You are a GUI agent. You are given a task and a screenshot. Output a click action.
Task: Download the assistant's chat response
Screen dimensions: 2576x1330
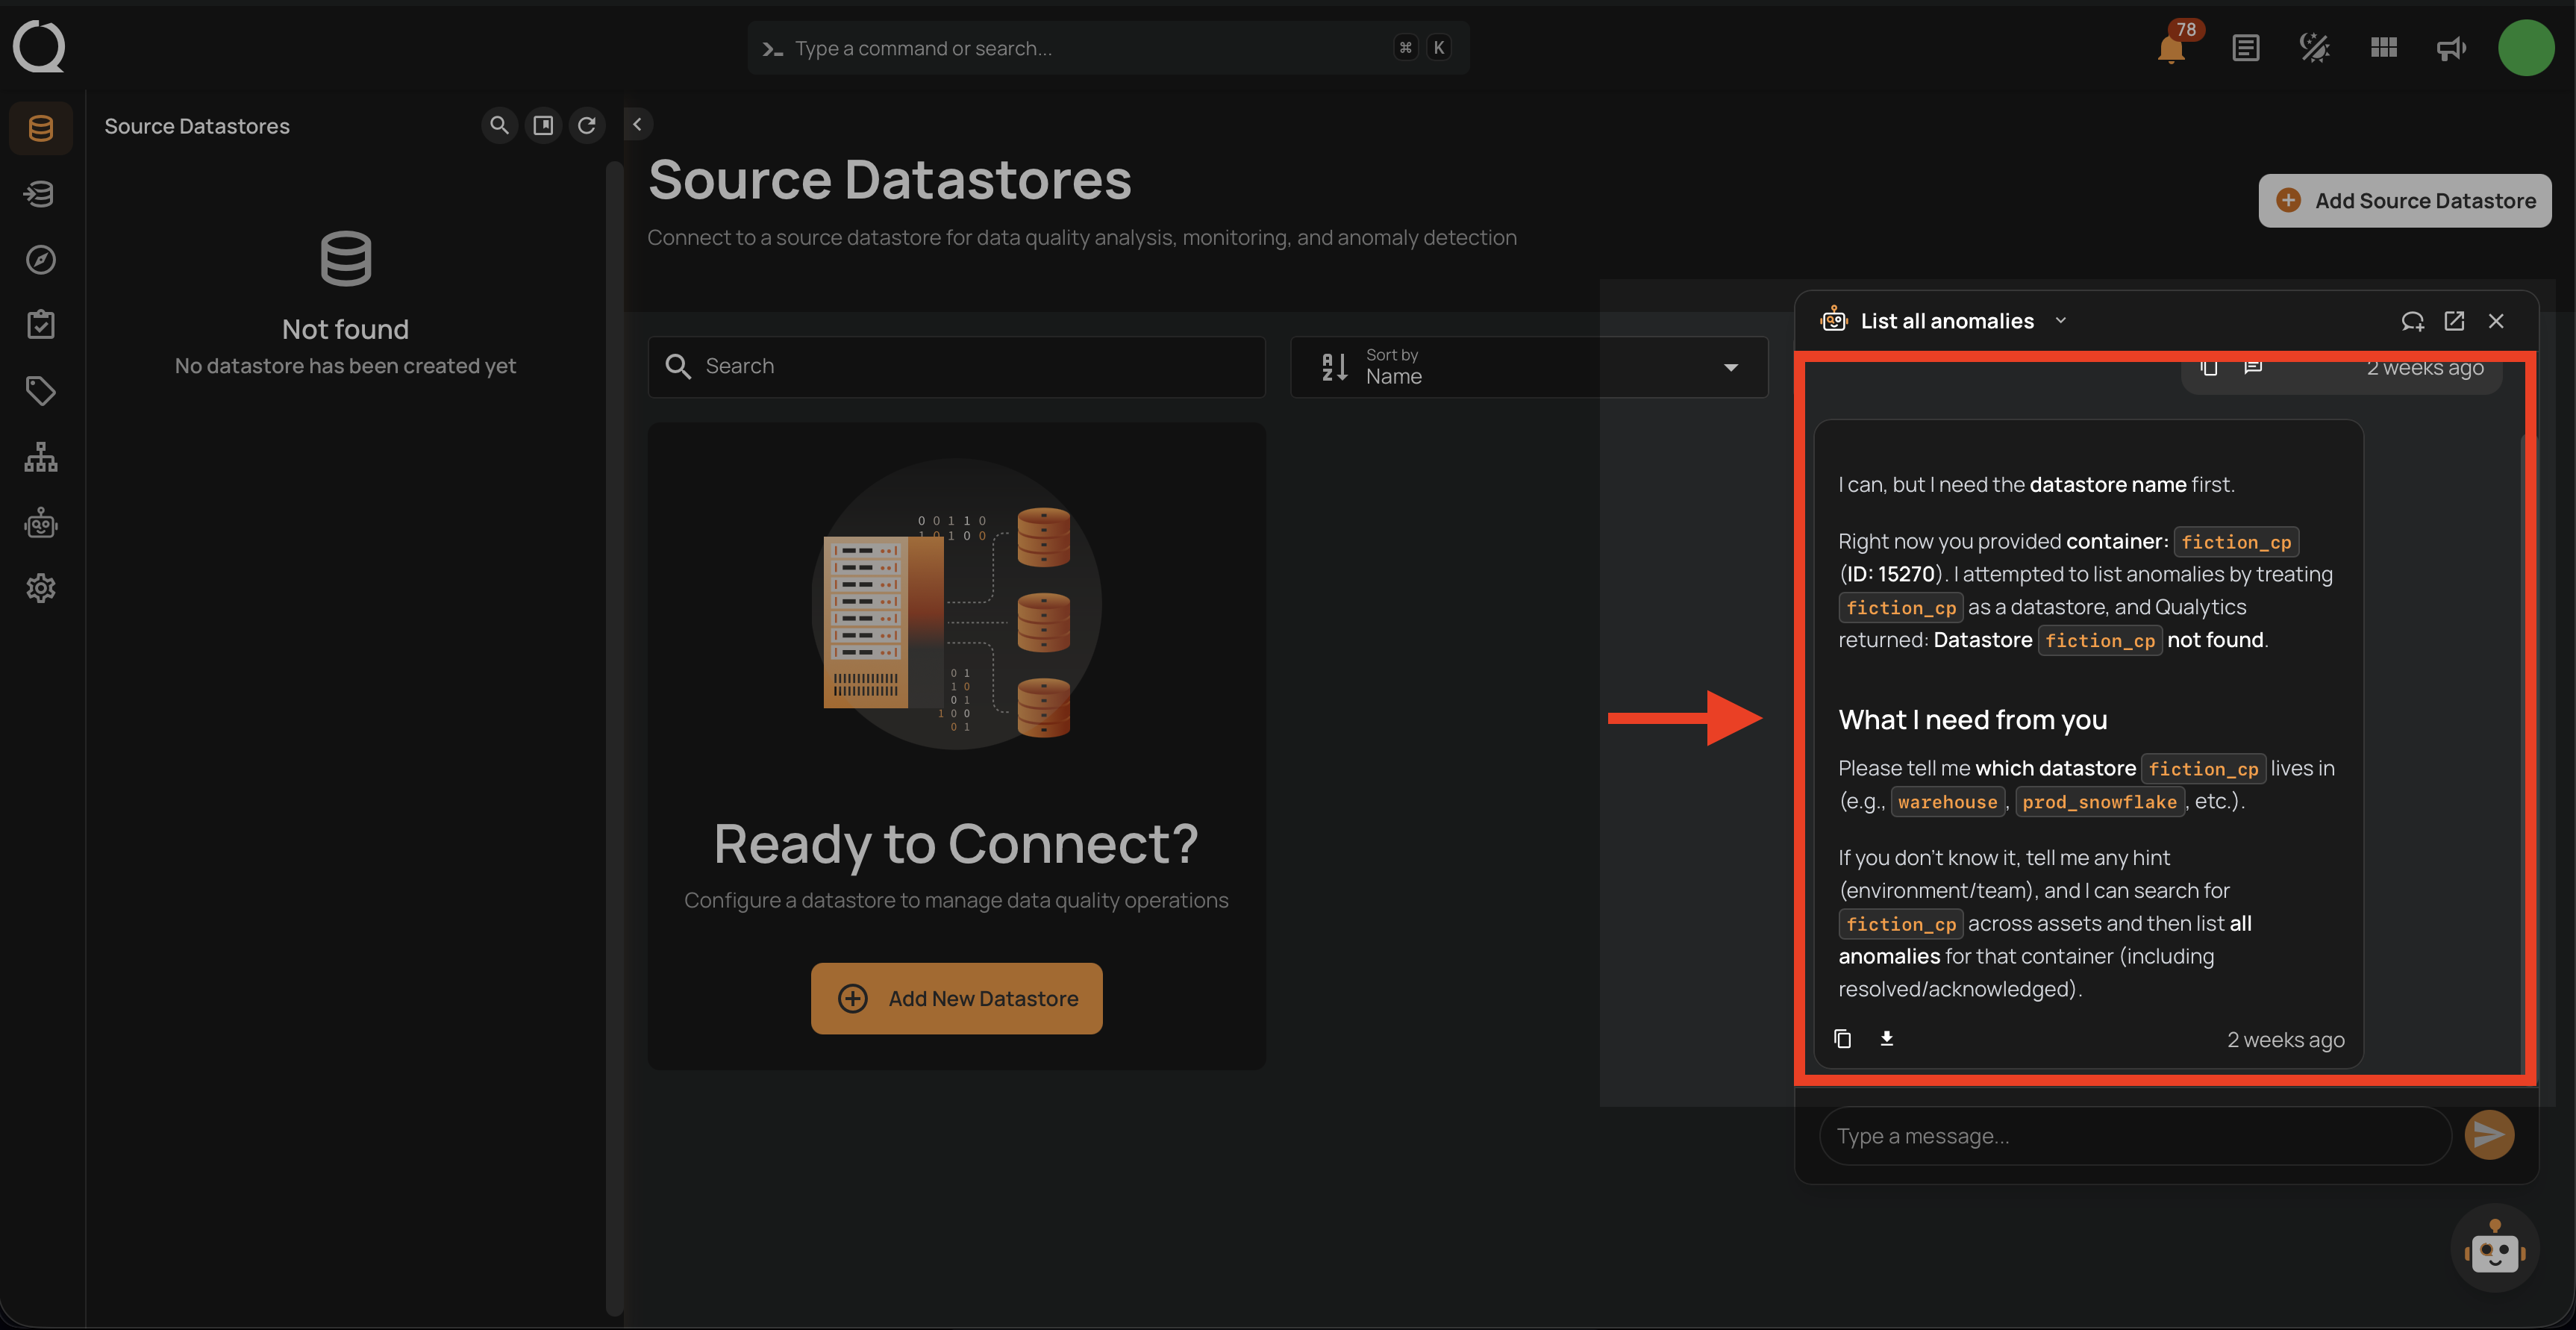coord(1886,1039)
